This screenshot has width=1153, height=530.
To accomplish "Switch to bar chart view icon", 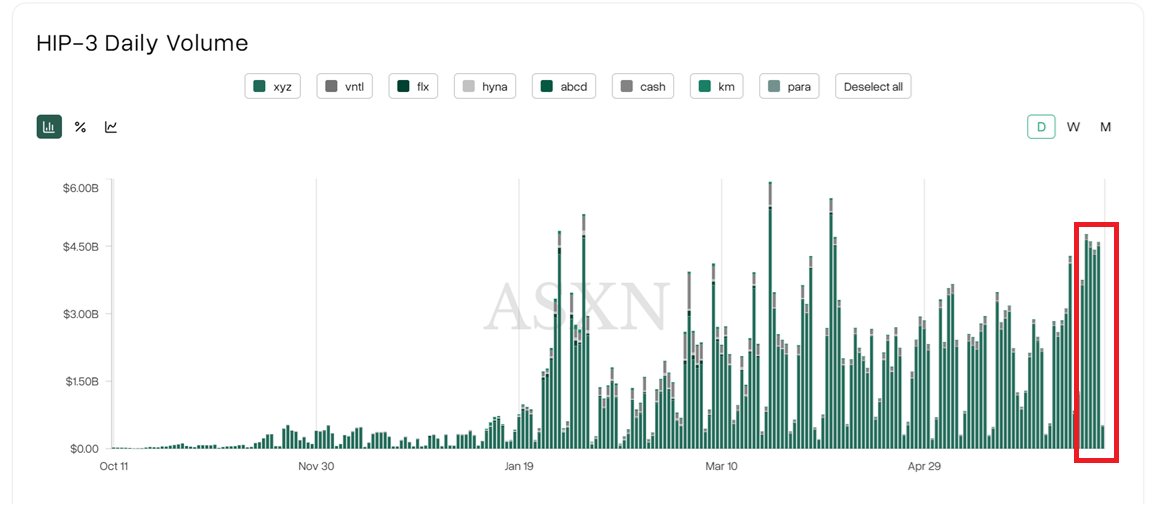I will coord(49,127).
